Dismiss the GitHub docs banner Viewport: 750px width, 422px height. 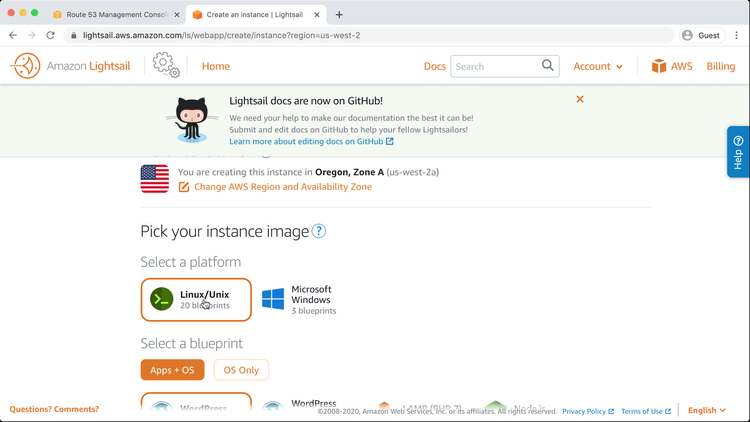point(580,99)
